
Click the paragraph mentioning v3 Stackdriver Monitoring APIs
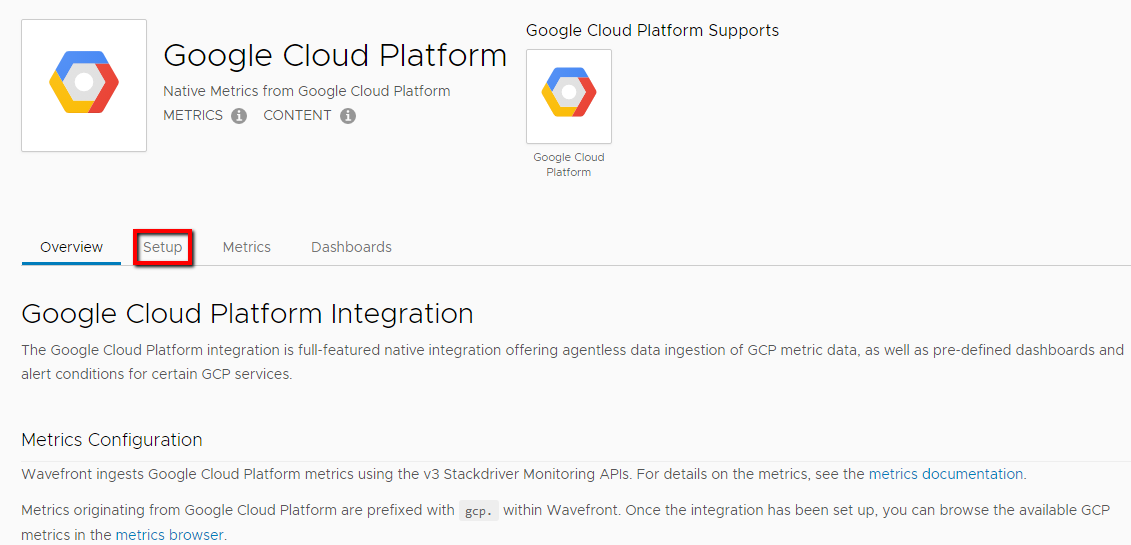(524, 474)
